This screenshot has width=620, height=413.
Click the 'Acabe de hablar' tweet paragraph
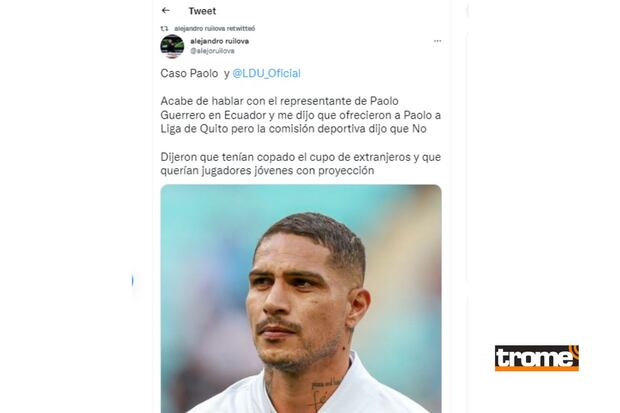click(301, 115)
